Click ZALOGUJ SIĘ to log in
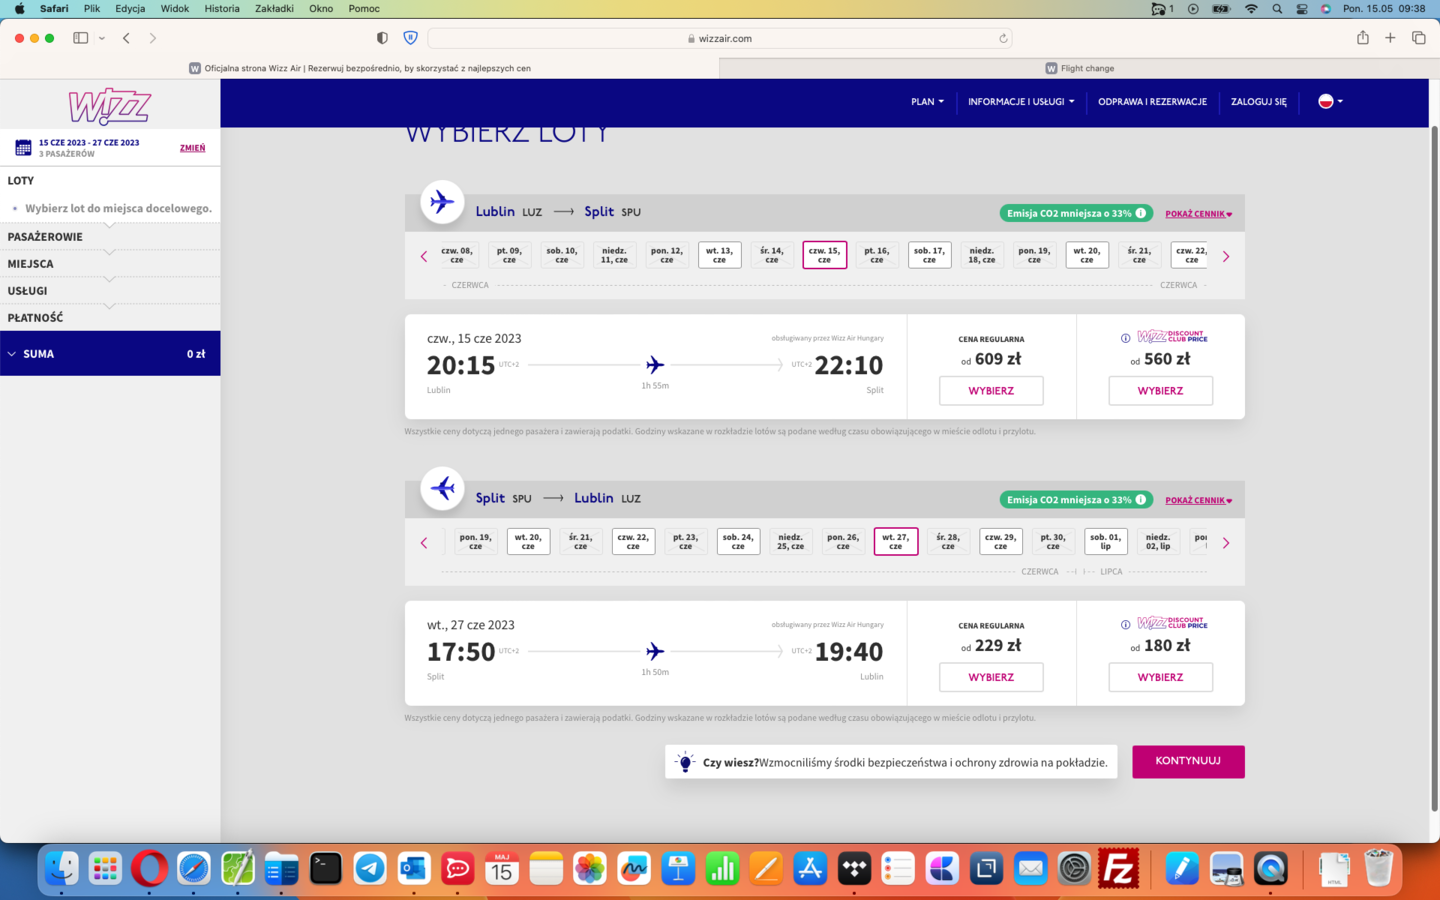 [x=1258, y=102]
